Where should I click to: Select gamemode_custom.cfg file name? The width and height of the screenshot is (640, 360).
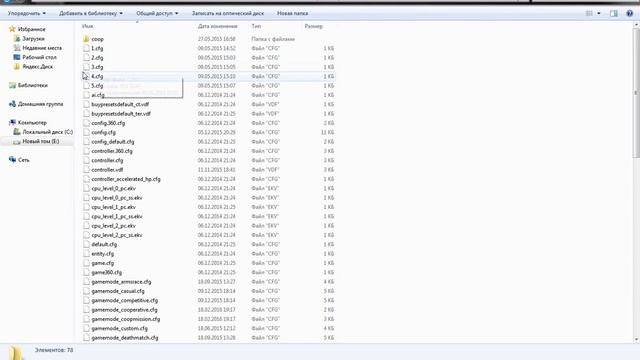pyautogui.click(x=120, y=329)
